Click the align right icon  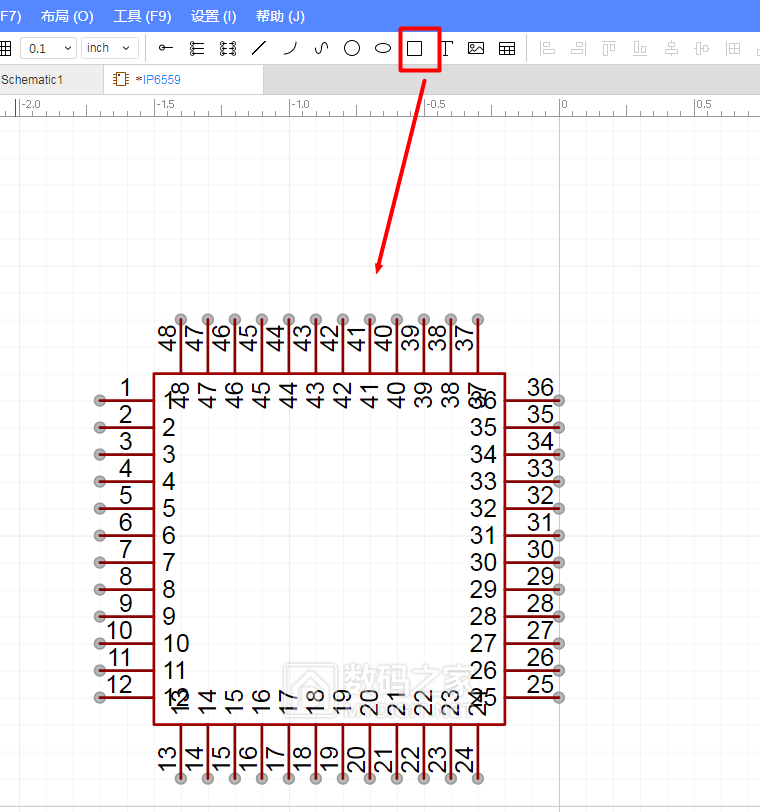pyautogui.click(x=578, y=48)
